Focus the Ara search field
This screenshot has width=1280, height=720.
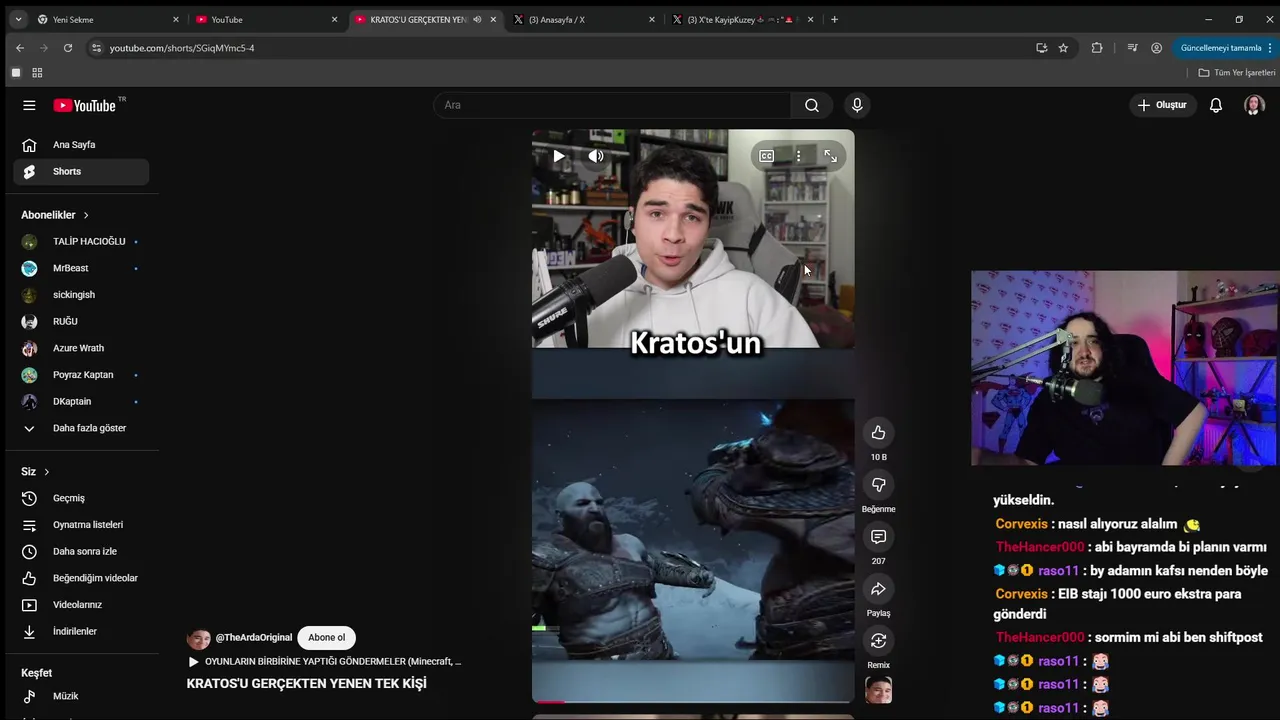(x=612, y=105)
